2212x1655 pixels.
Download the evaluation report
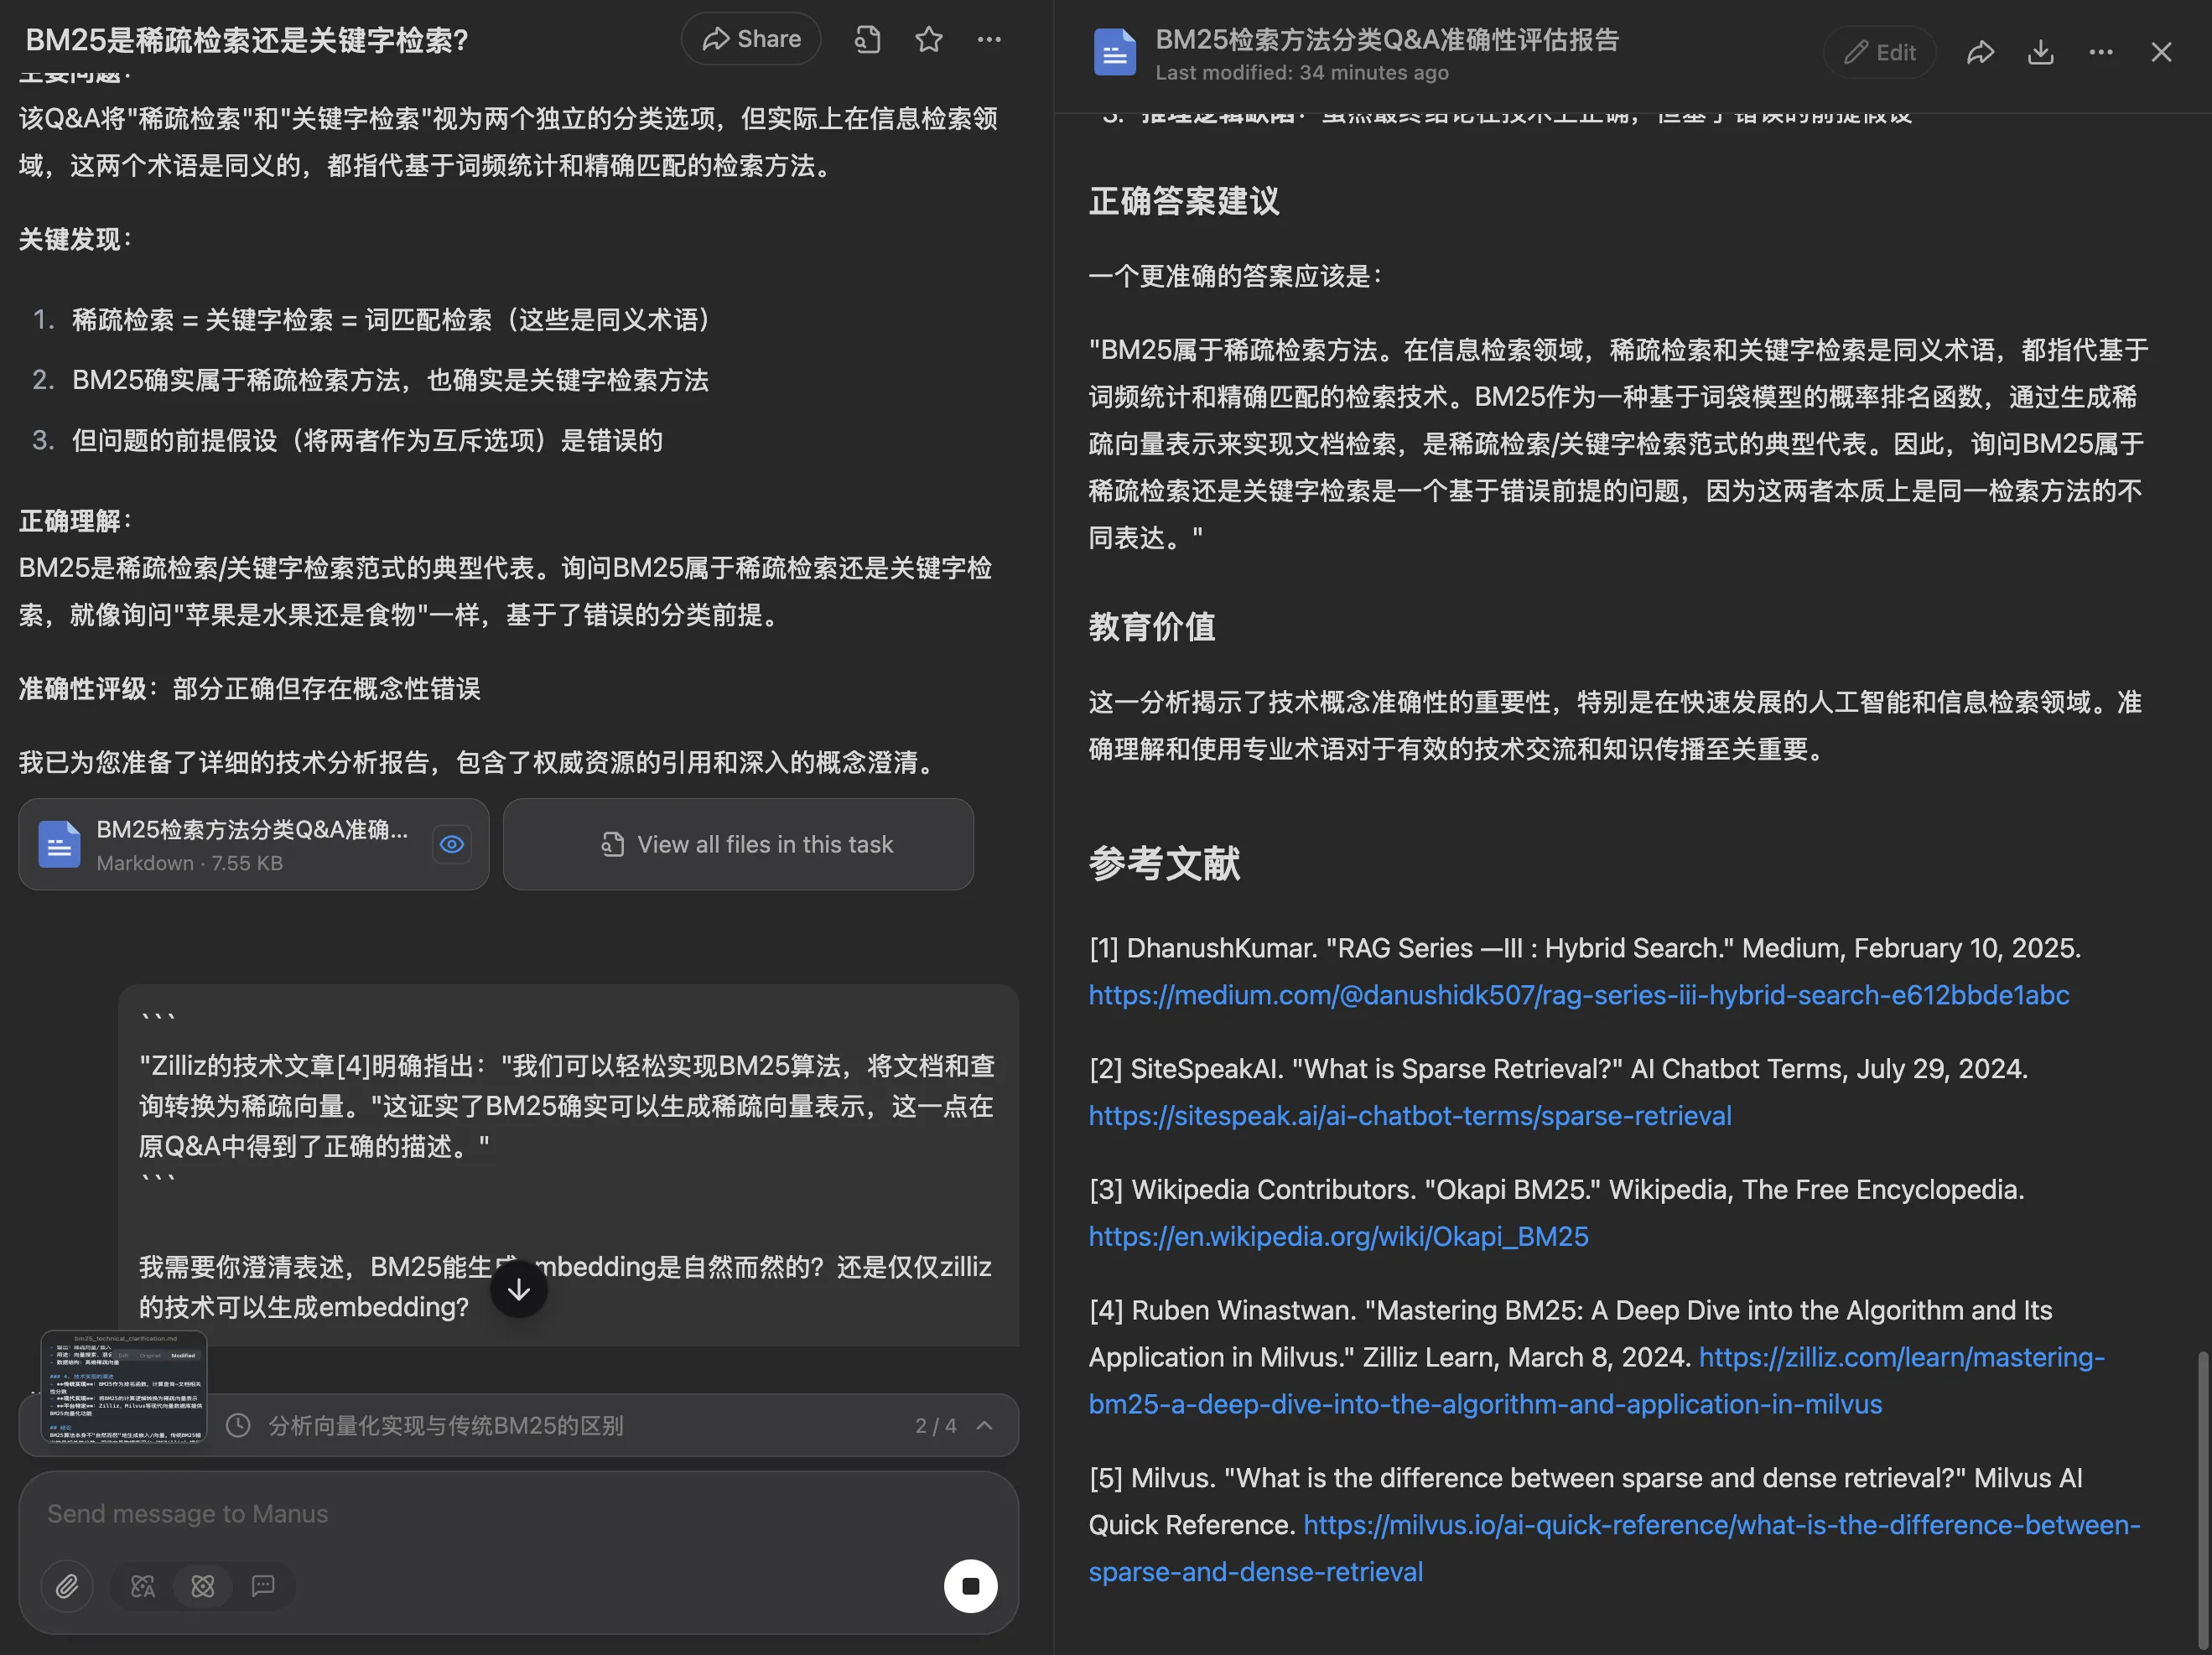pos(2041,51)
